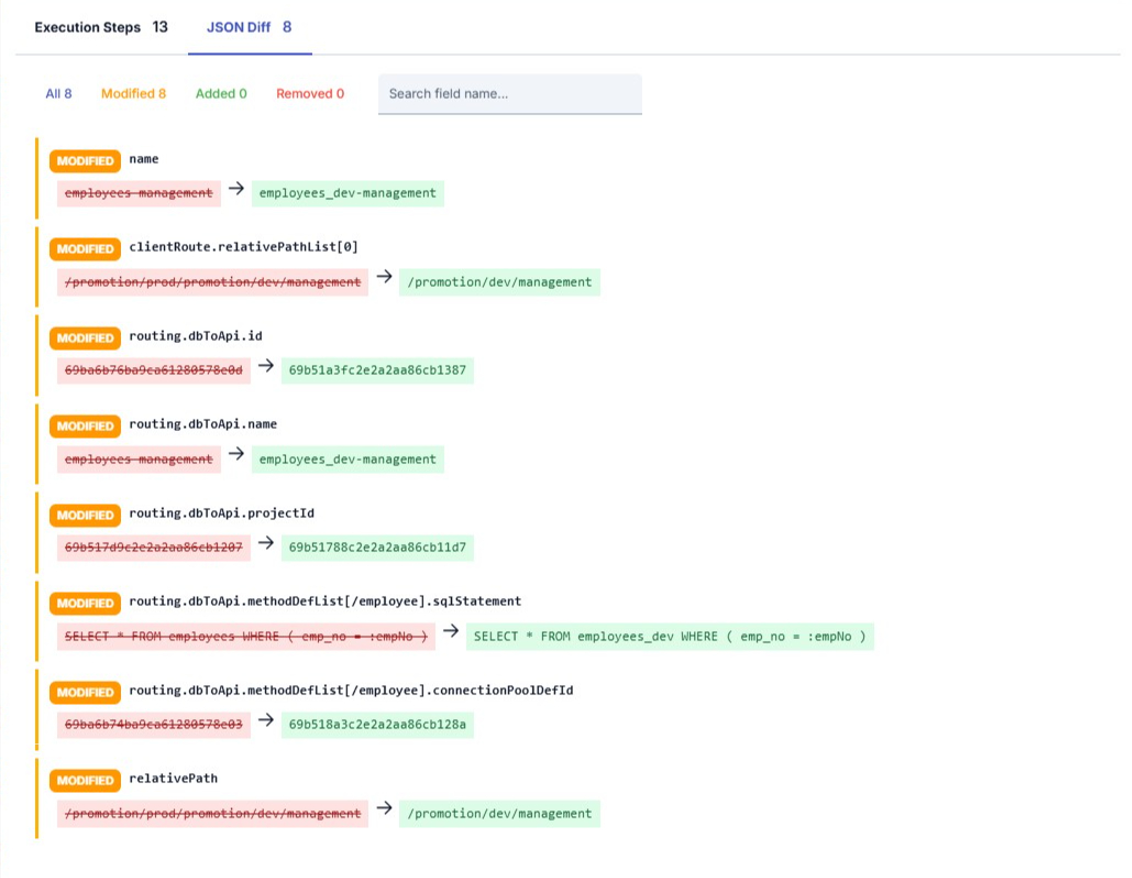Click arrow icon in connectionPoolDefId diff row
1132x878 pixels.
[x=266, y=720]
